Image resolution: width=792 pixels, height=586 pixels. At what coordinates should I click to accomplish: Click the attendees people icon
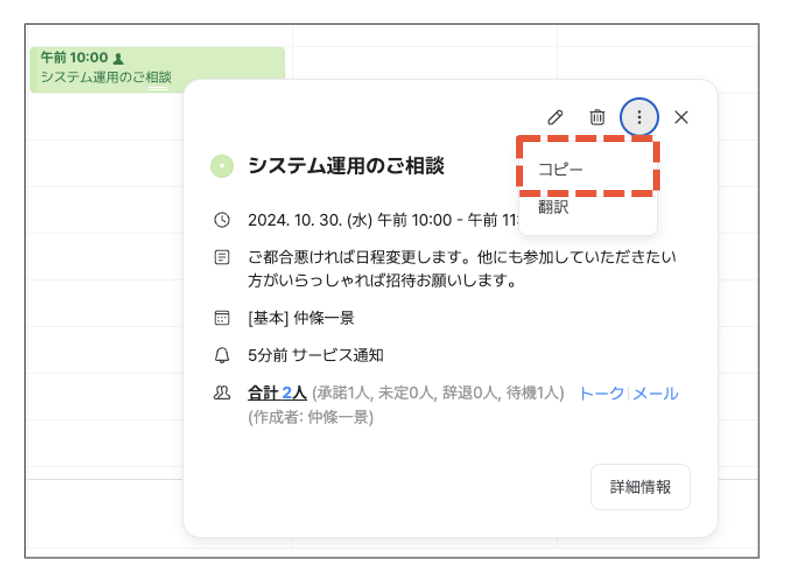pyautogui.click(x=222, y=393)
